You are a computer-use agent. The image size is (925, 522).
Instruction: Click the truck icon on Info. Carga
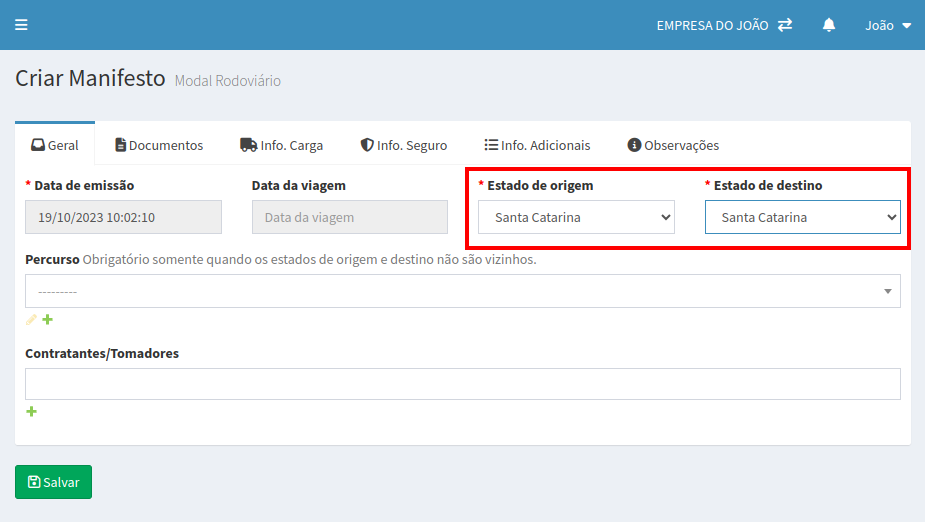[248, 145]
